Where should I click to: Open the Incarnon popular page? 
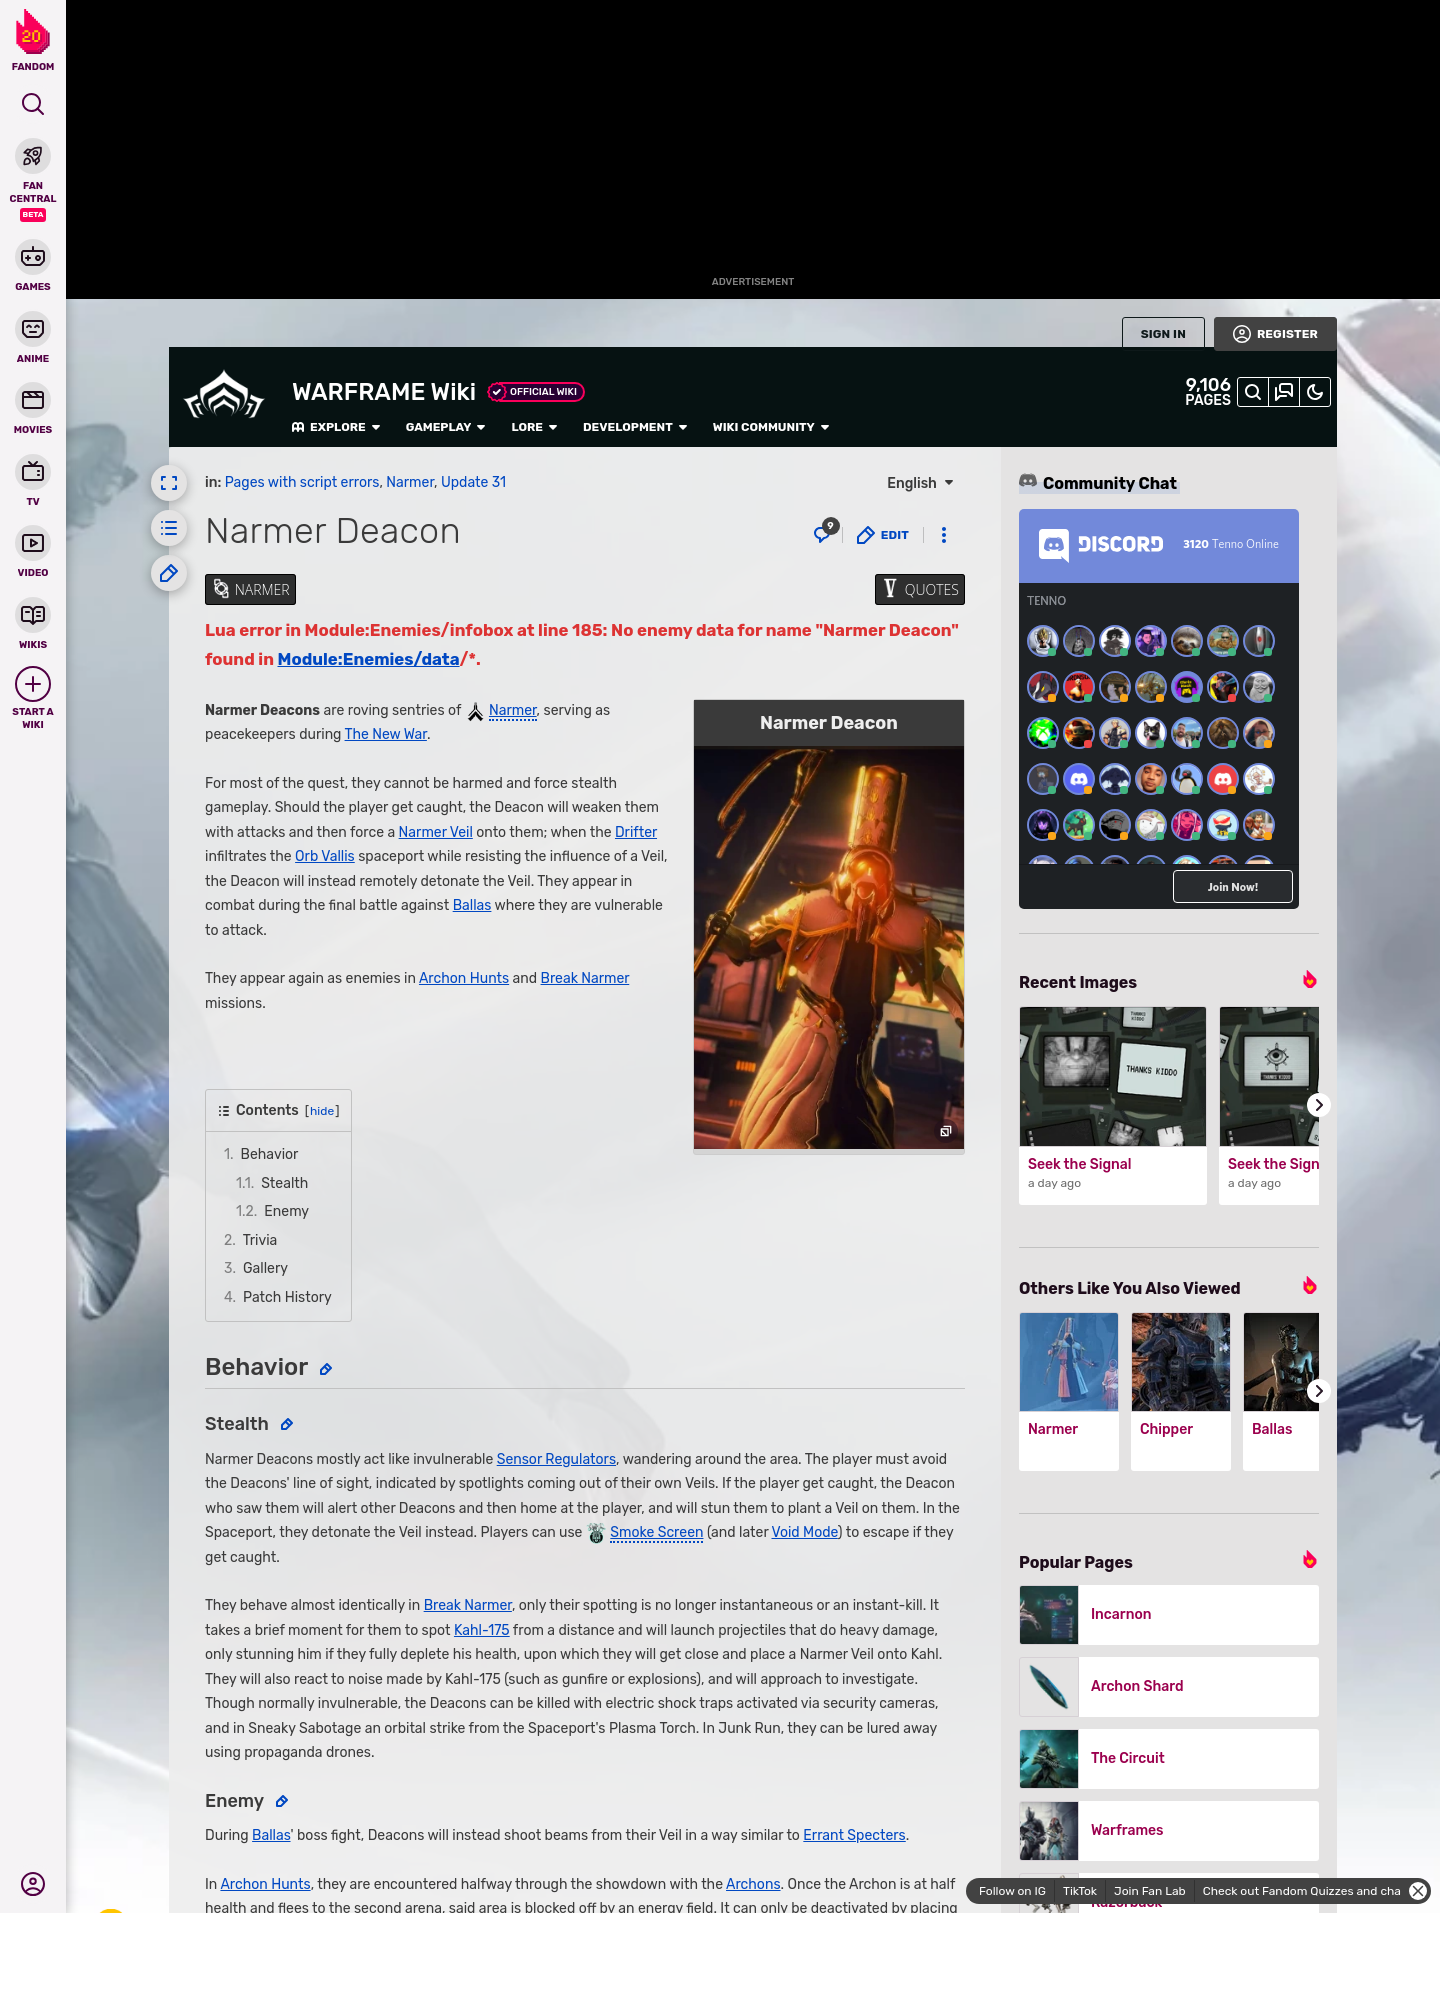point(1169,1614)
